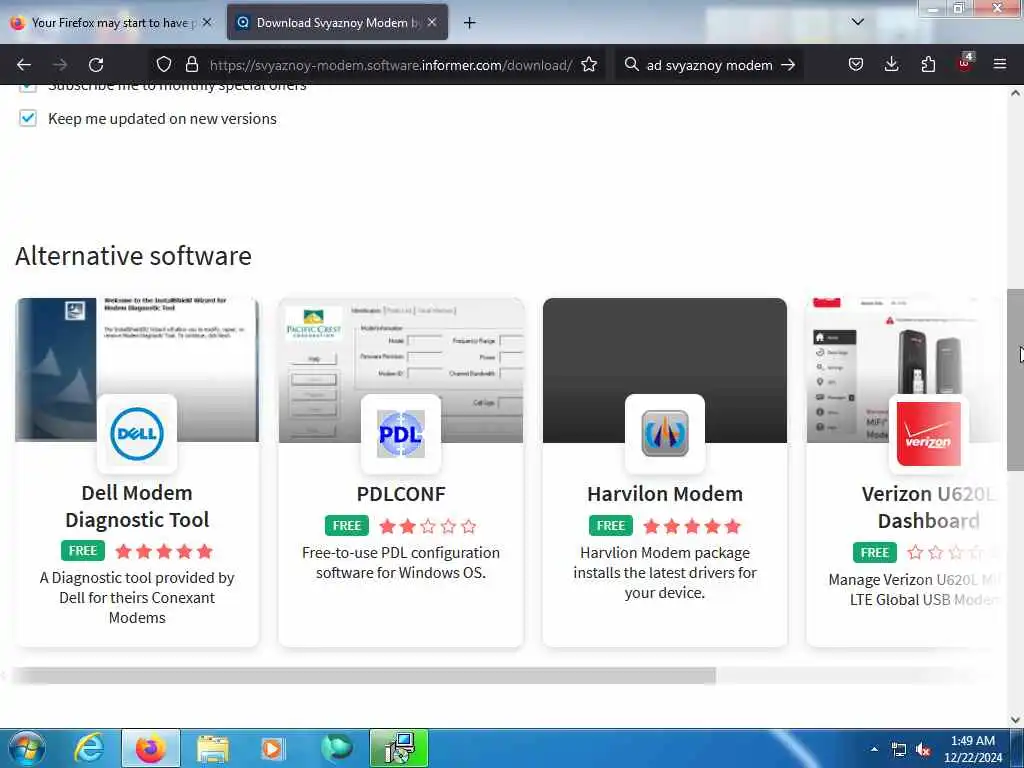Click 'Alternative software' heading
The height and width of the screenshot is (768, 1024).
(x=133, y=255)
